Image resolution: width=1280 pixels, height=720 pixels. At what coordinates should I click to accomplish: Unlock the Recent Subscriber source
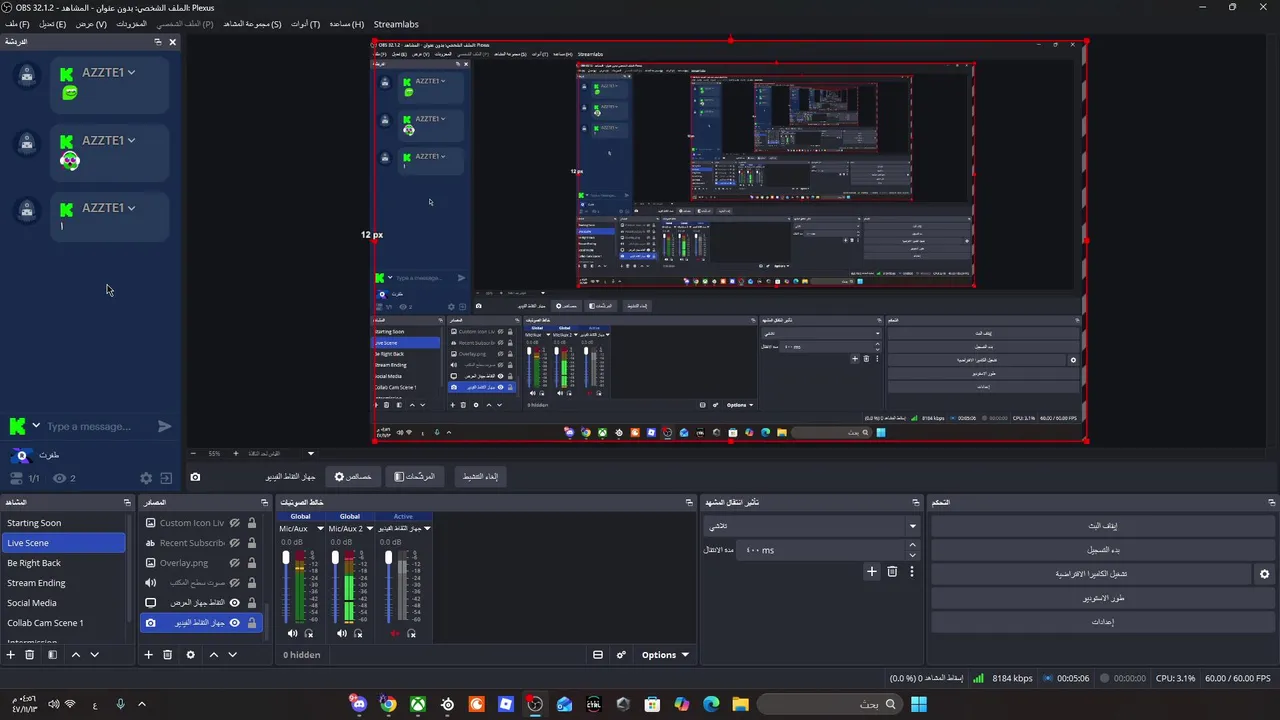pos(252,543)
